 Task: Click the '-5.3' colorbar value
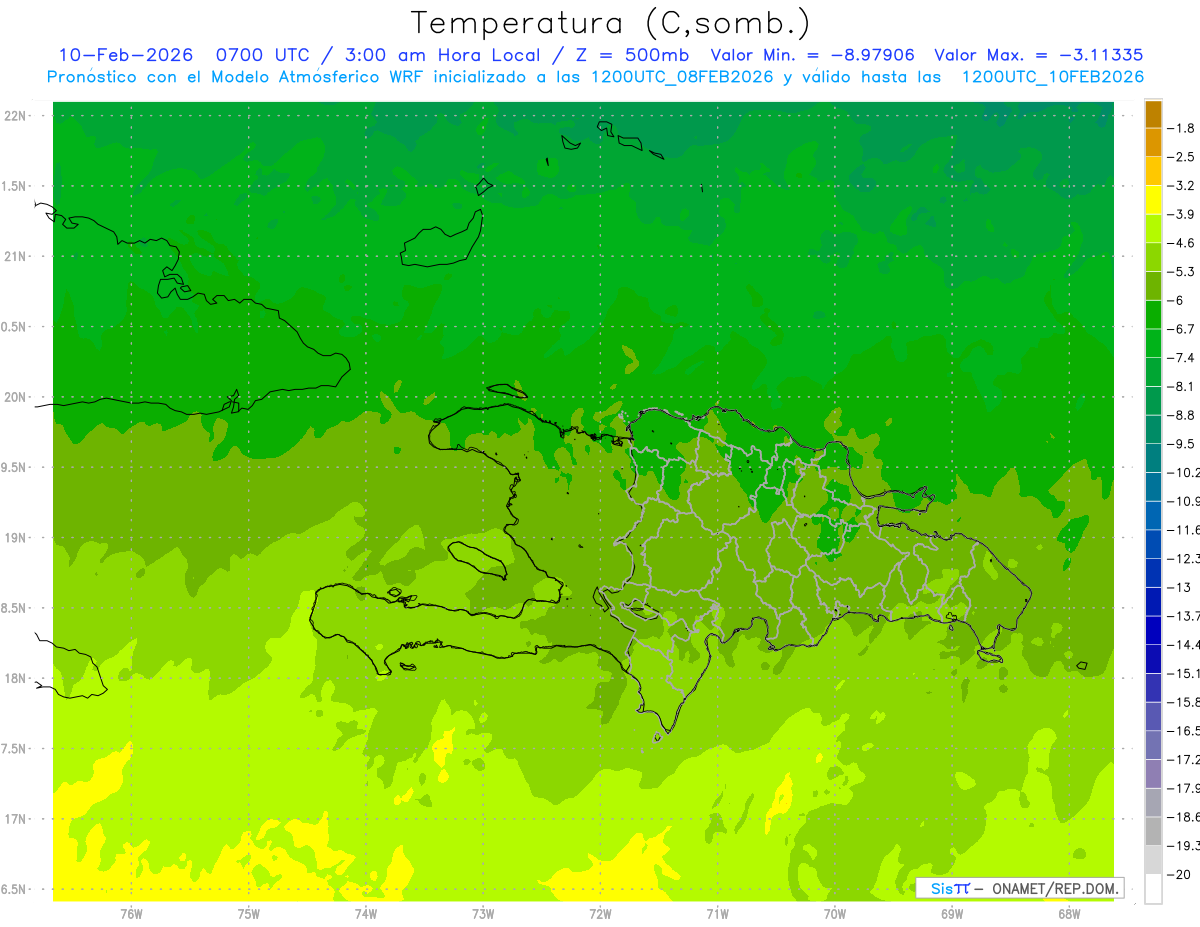(x=1183, y=271)
